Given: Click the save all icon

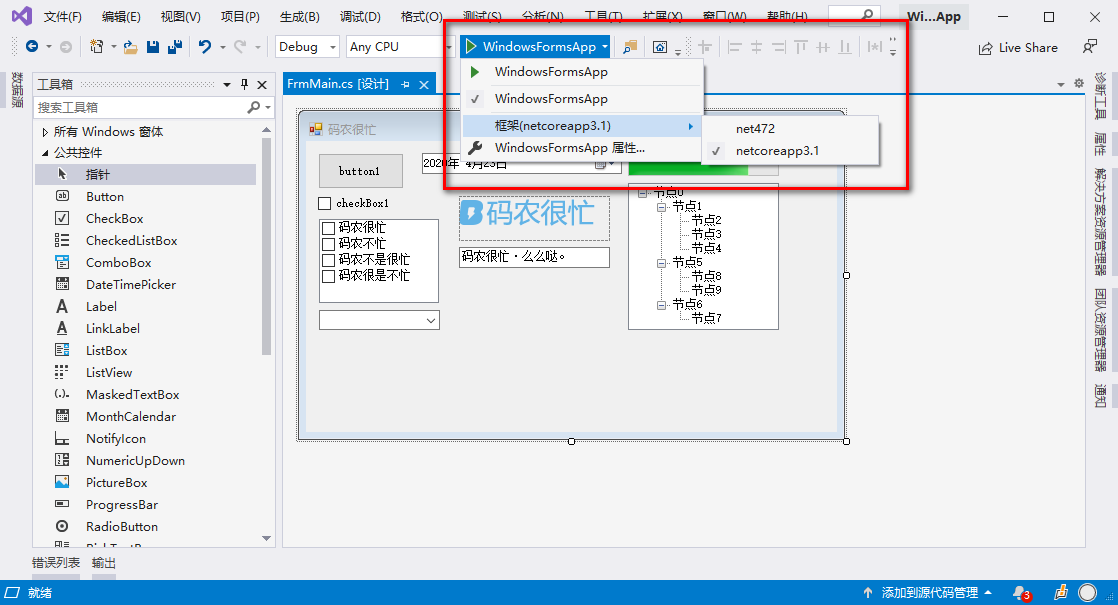Looking at the screenshot, I should coord(175,47).
